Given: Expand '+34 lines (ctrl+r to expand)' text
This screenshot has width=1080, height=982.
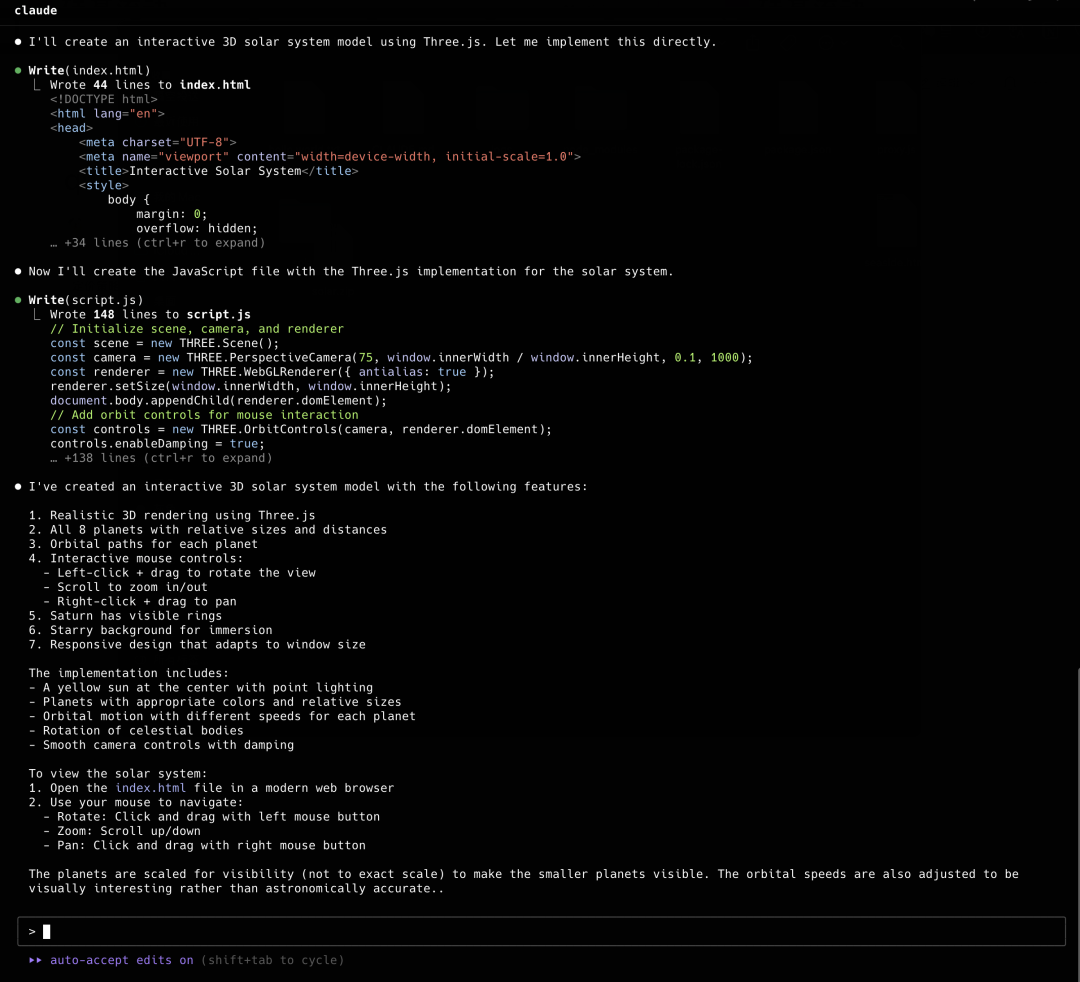Looking at the screenshot, I should [158, 243].
